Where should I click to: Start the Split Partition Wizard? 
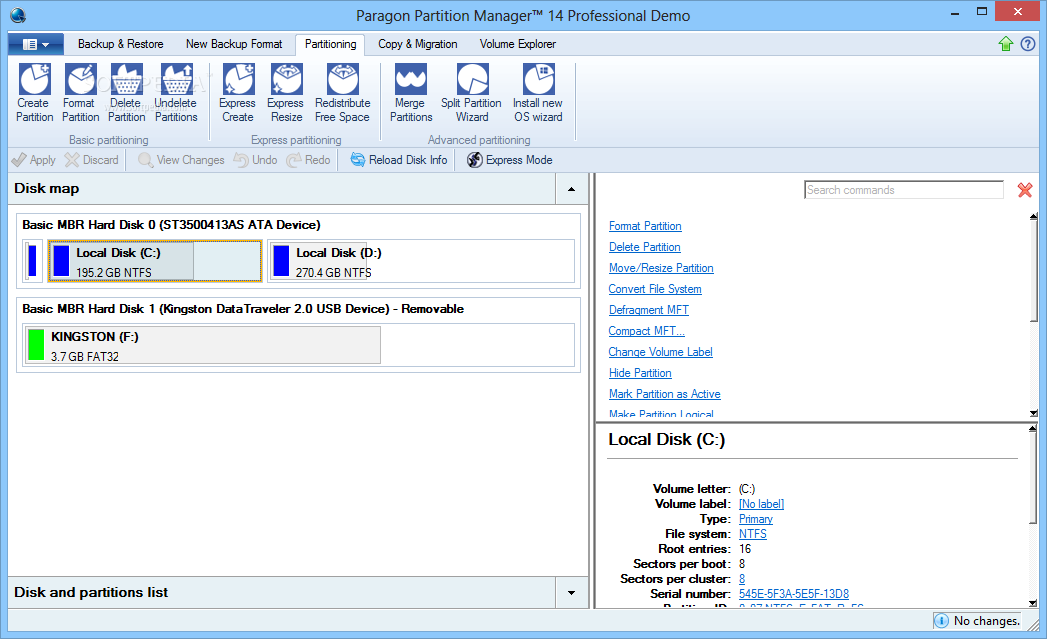point(471,93)
